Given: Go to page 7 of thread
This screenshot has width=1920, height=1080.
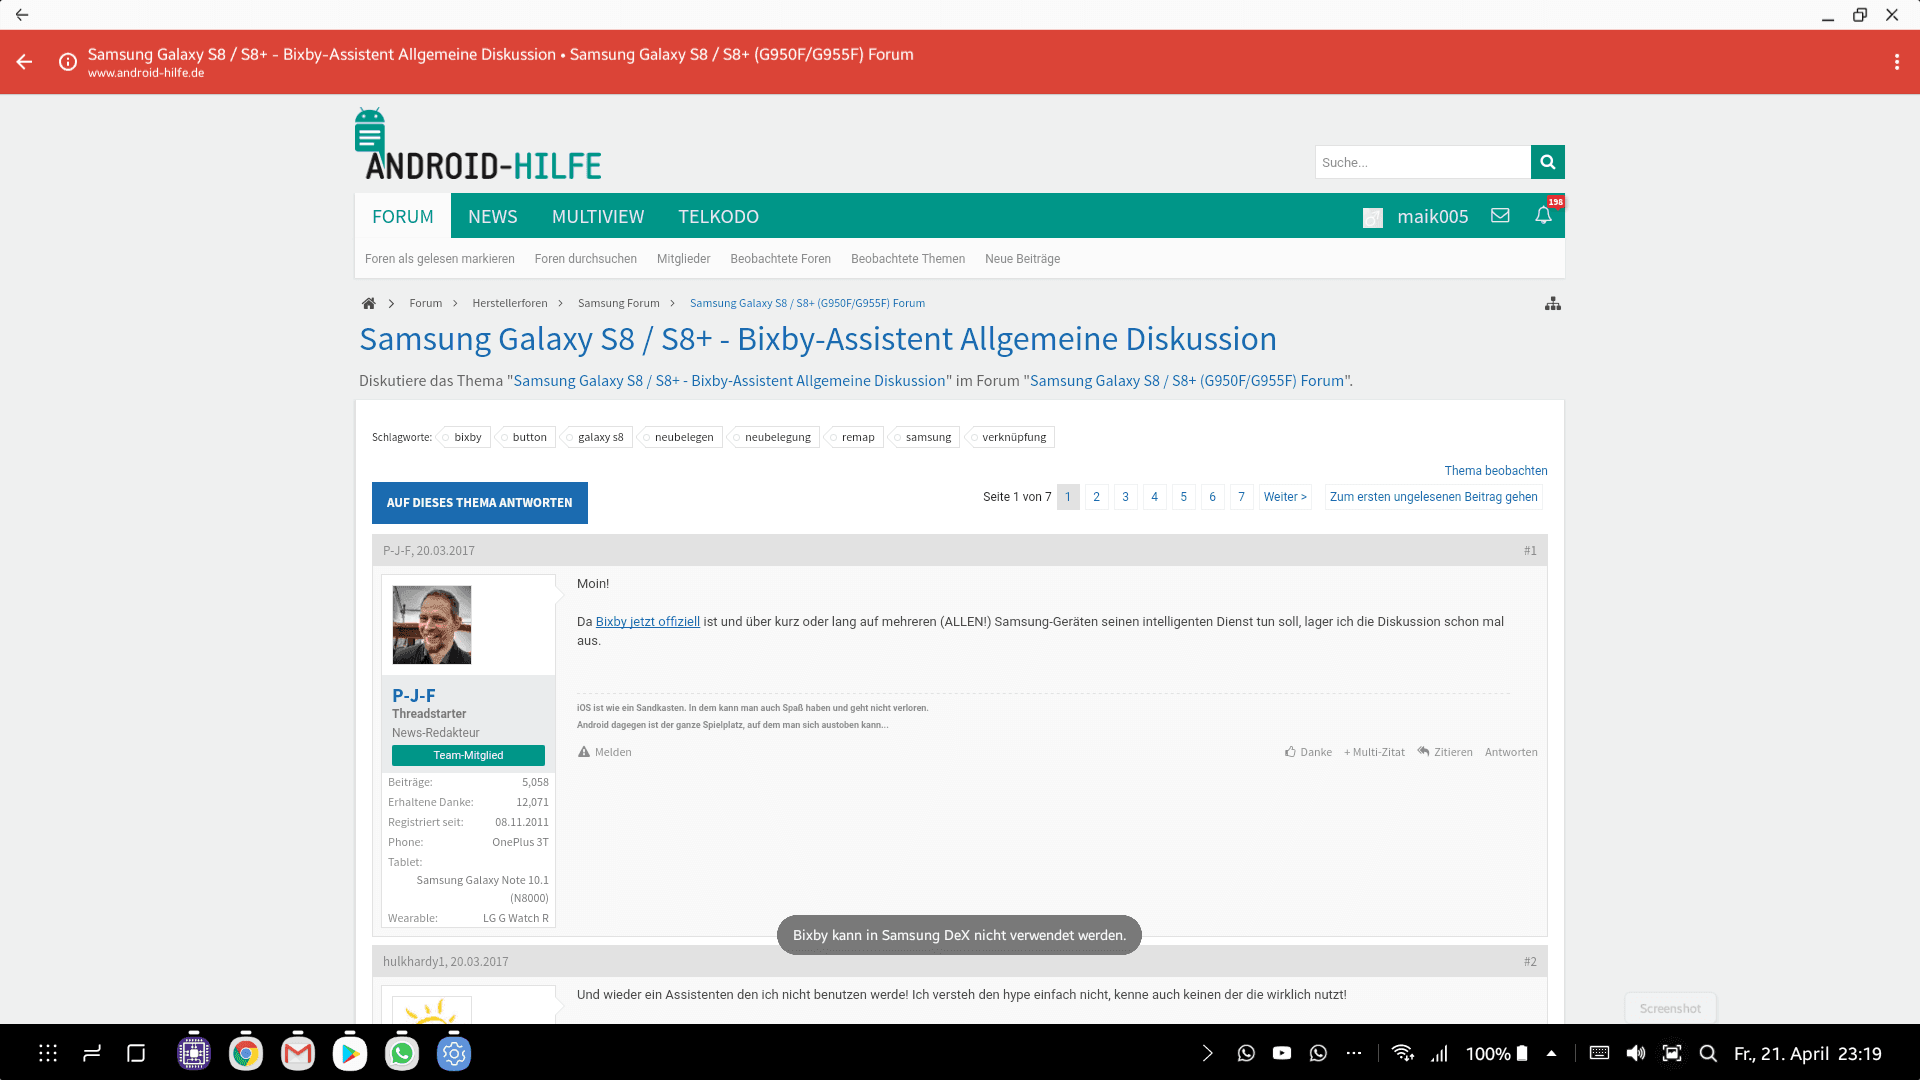Looking at the screenshot, I should click(x=1241, y=497).
